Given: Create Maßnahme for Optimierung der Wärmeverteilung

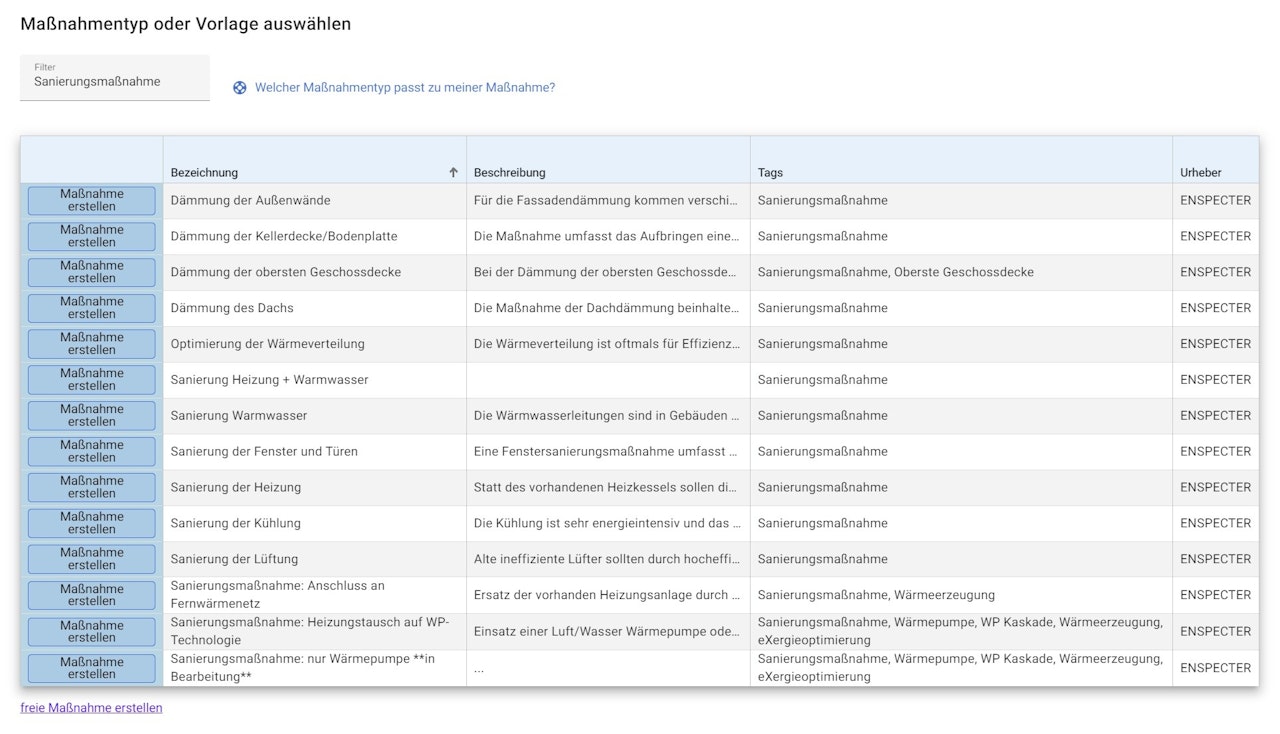Looking at the screenshot, I should coord(92,344).
